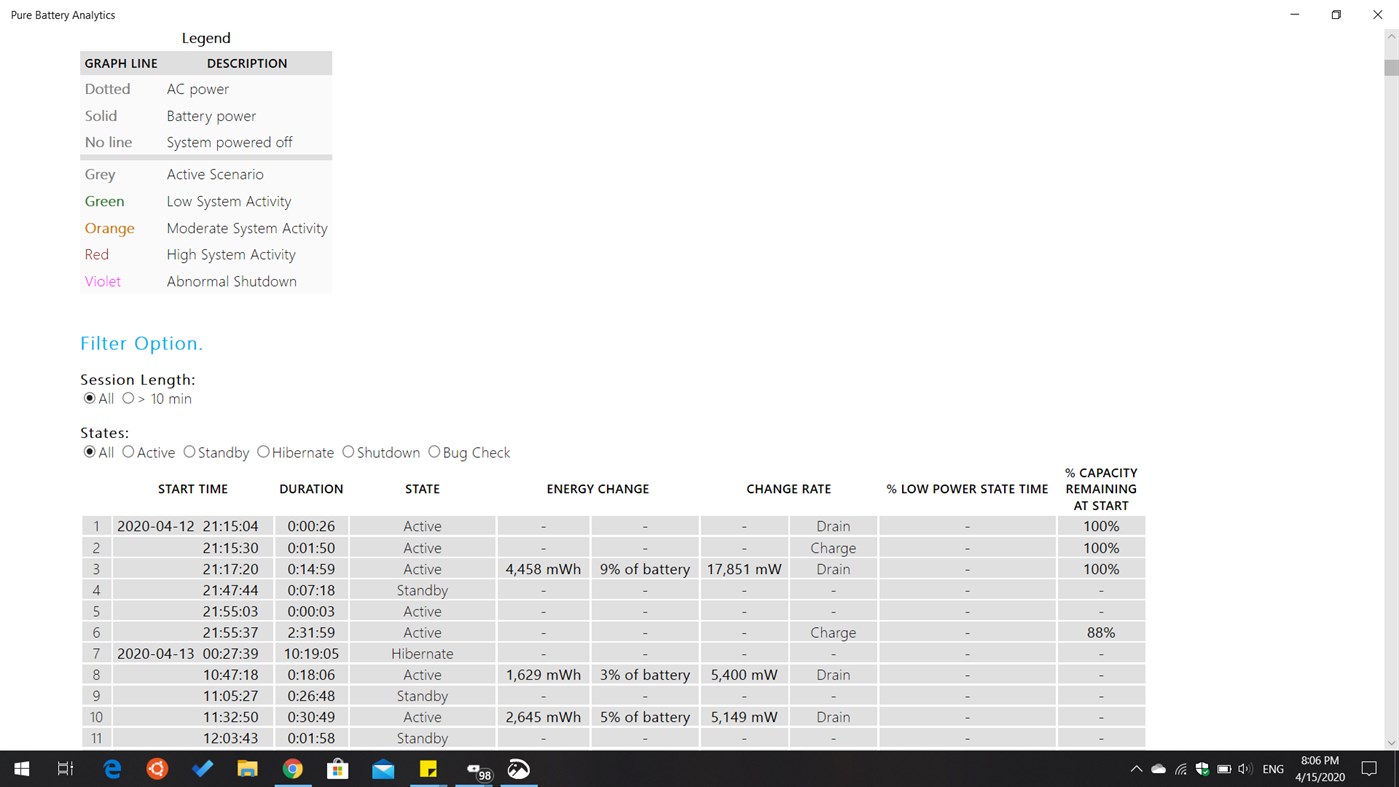This screenshot has height=787, width=1399.
Task: Select the Hibernate state filter
Action: pos(263,452)
